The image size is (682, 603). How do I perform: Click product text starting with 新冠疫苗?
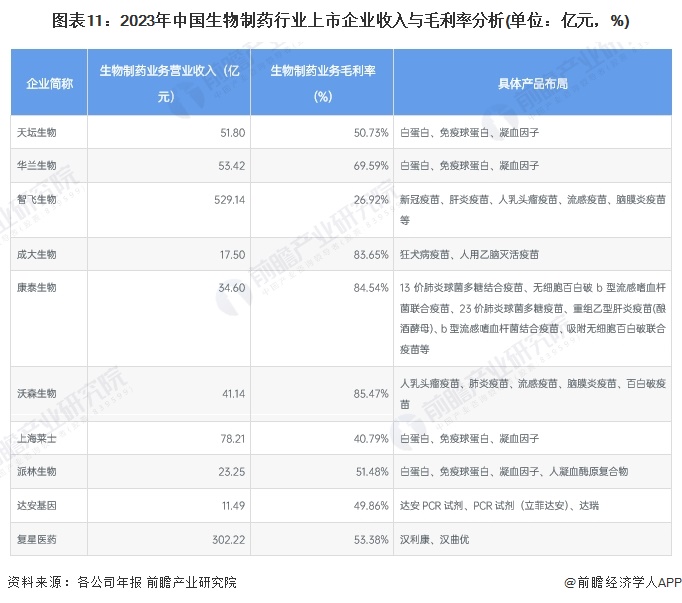(533, 210)
